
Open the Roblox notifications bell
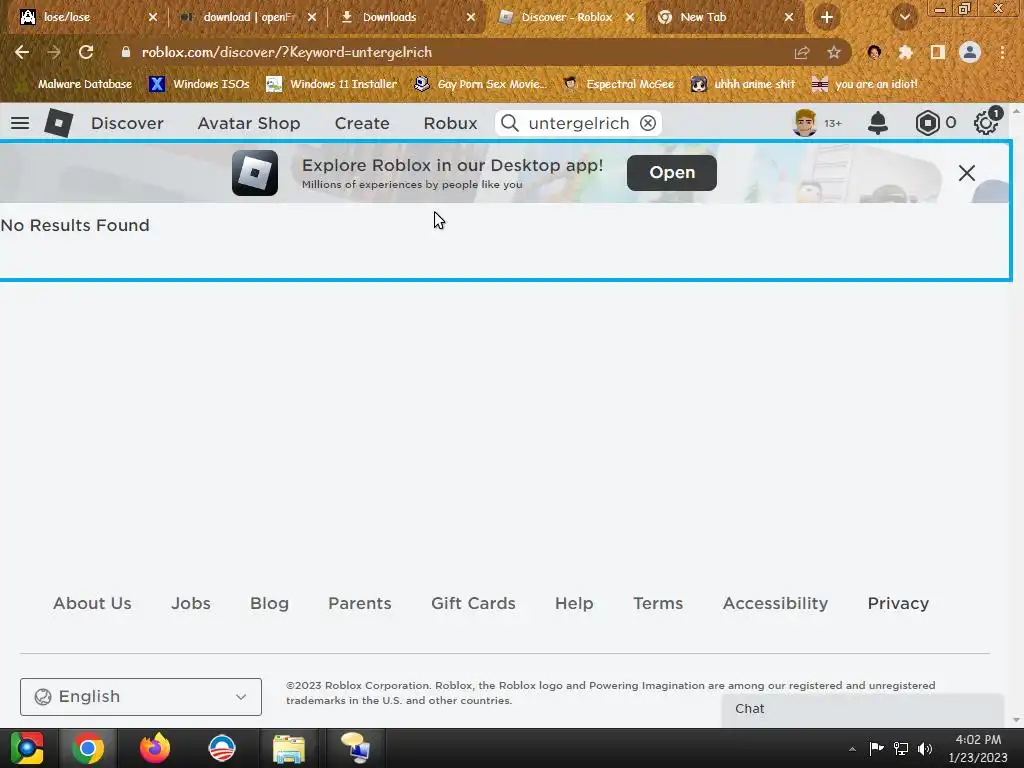click(878, 123)
